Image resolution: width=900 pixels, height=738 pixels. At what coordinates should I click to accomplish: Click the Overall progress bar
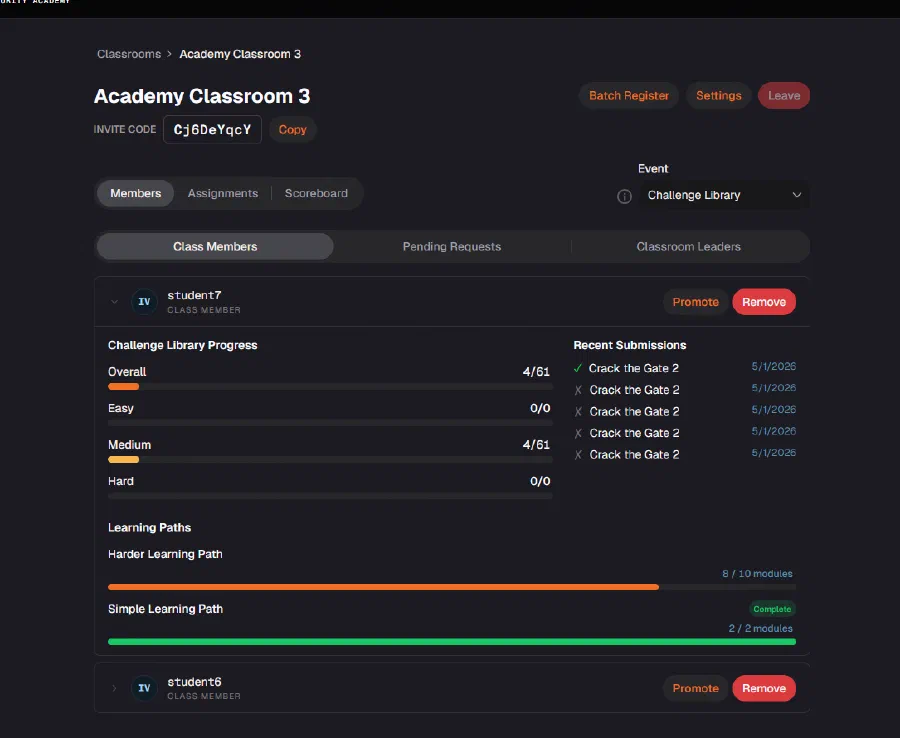coord(330,387)
